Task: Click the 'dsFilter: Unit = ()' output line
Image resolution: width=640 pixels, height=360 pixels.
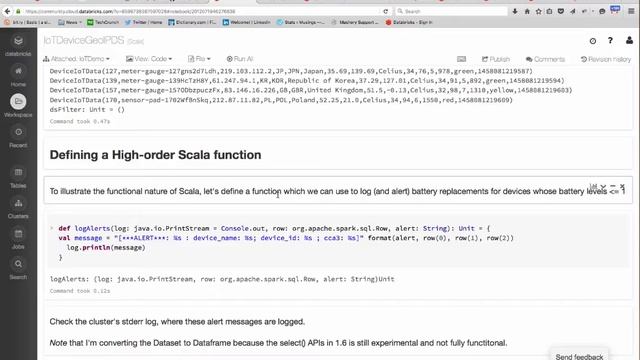Action: click(x=87, y=109)
